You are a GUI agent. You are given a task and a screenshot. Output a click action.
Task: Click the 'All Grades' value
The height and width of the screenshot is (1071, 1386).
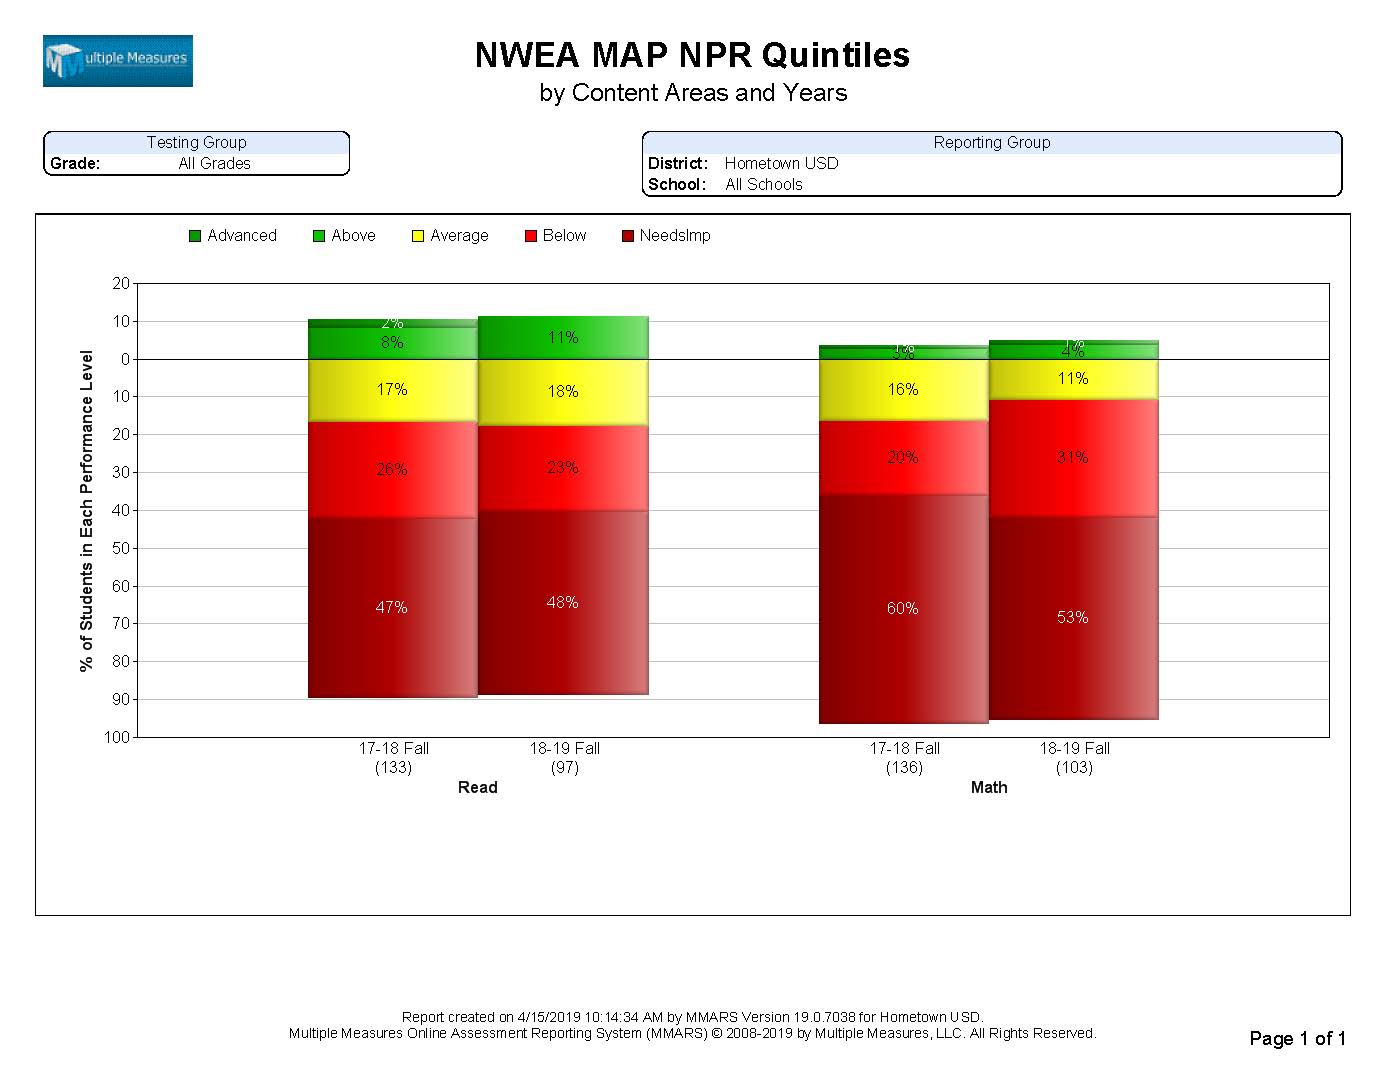tap(214, 164)
